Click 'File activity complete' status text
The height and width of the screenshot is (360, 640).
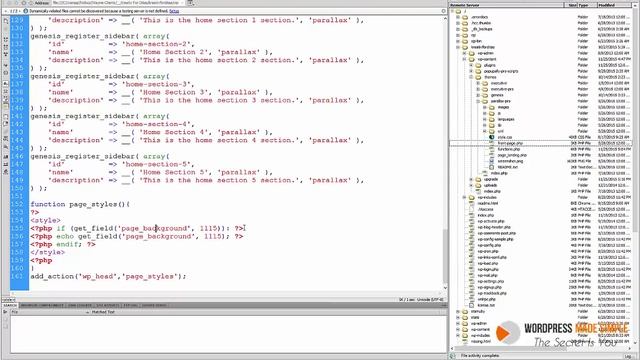(480, 356)
